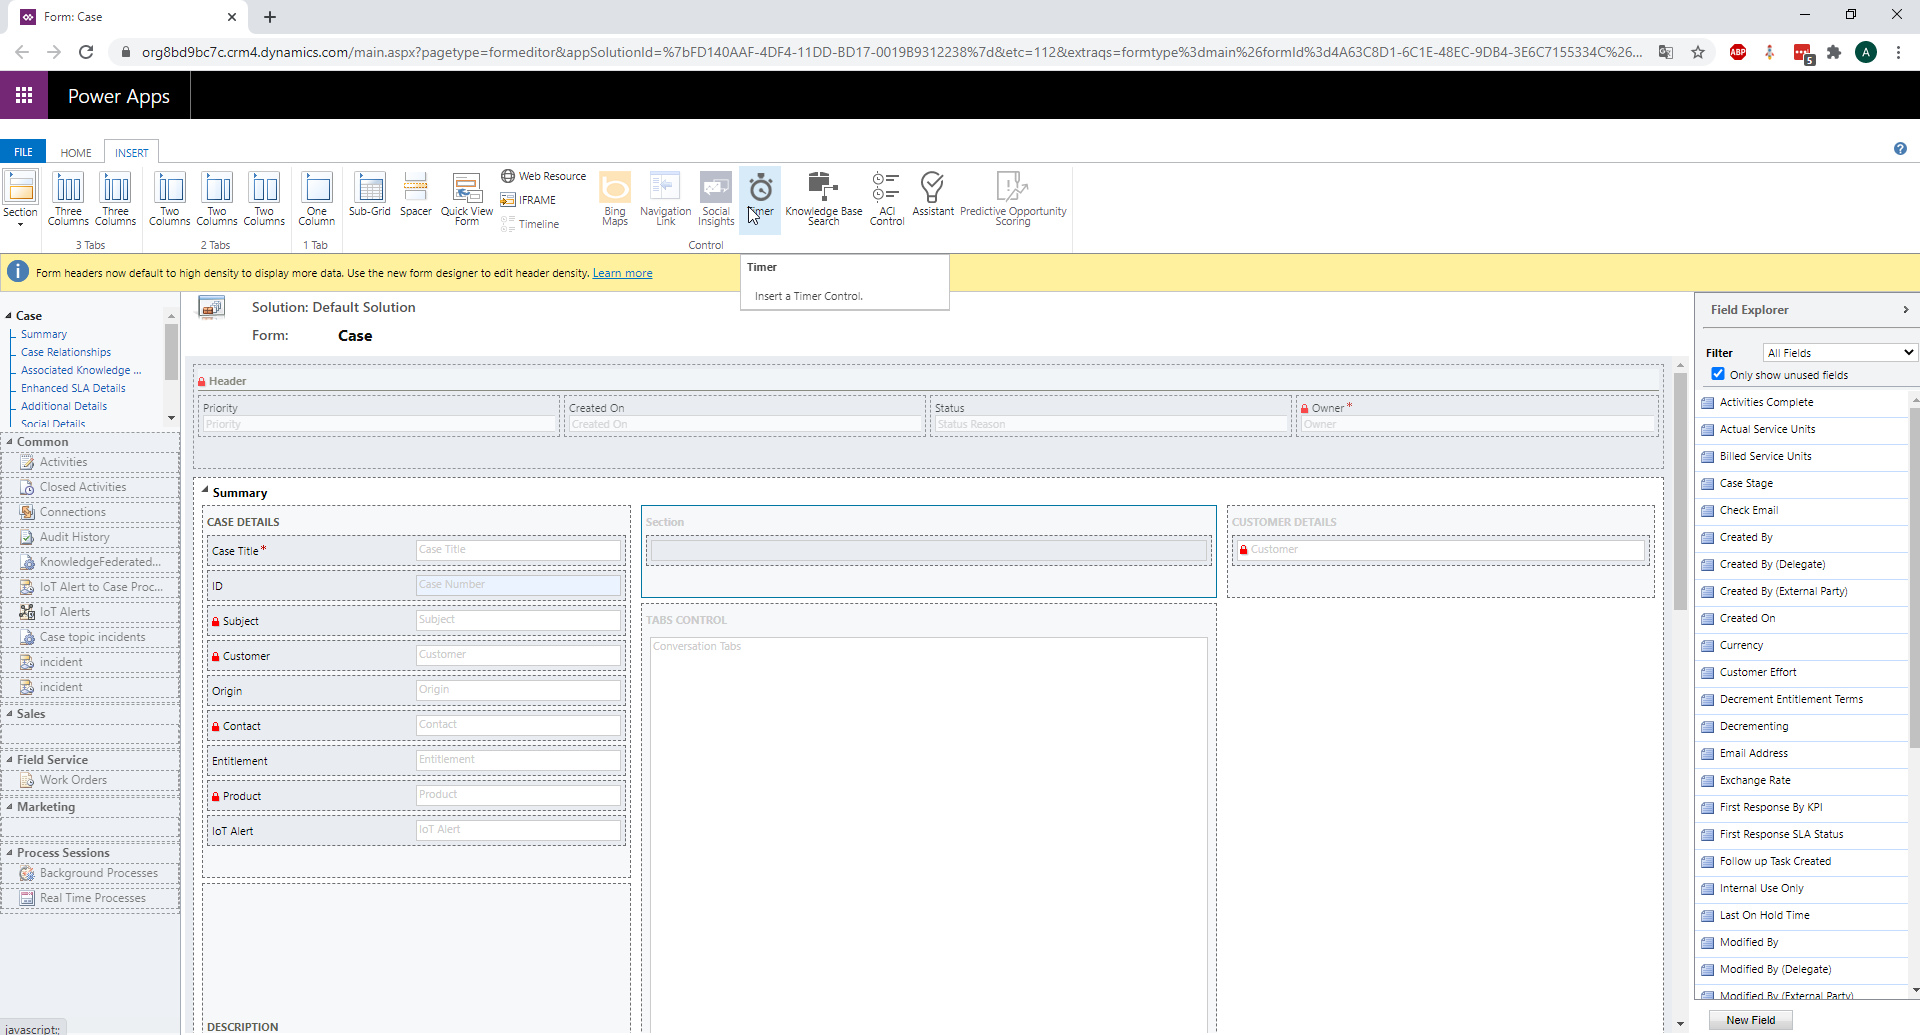Insert ACI Control
The width and height of the screenshot is (1920, 1035).
(887, 197)
